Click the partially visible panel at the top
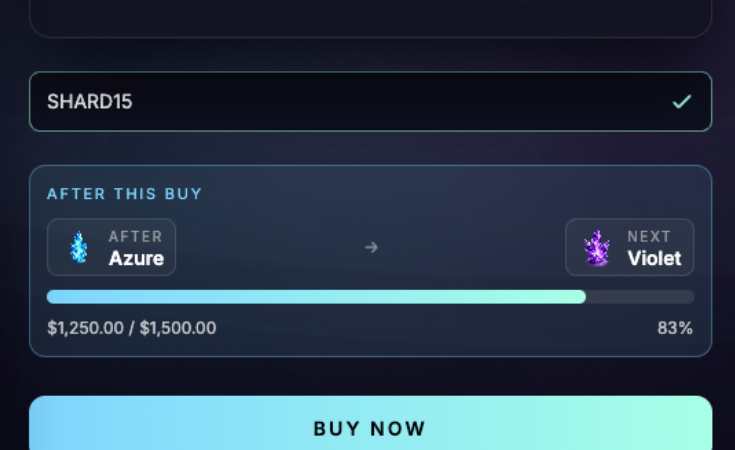The image size is (735, 450). click(370, 17)
